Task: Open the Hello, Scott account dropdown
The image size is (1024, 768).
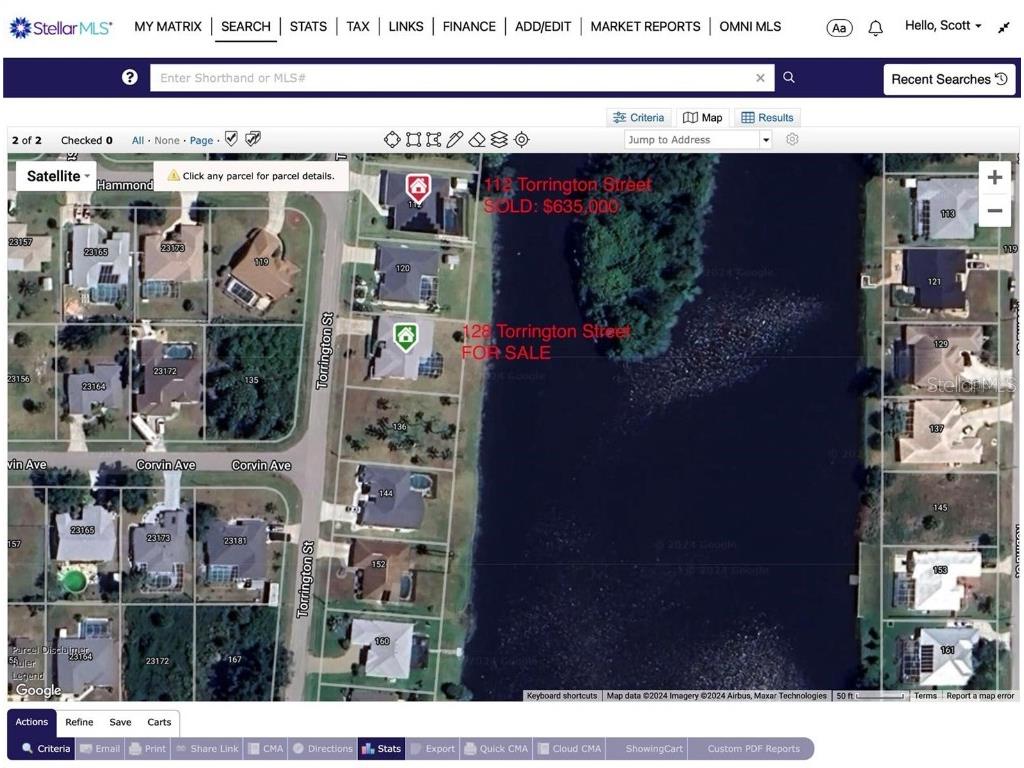Action: (x=941, y=25)
